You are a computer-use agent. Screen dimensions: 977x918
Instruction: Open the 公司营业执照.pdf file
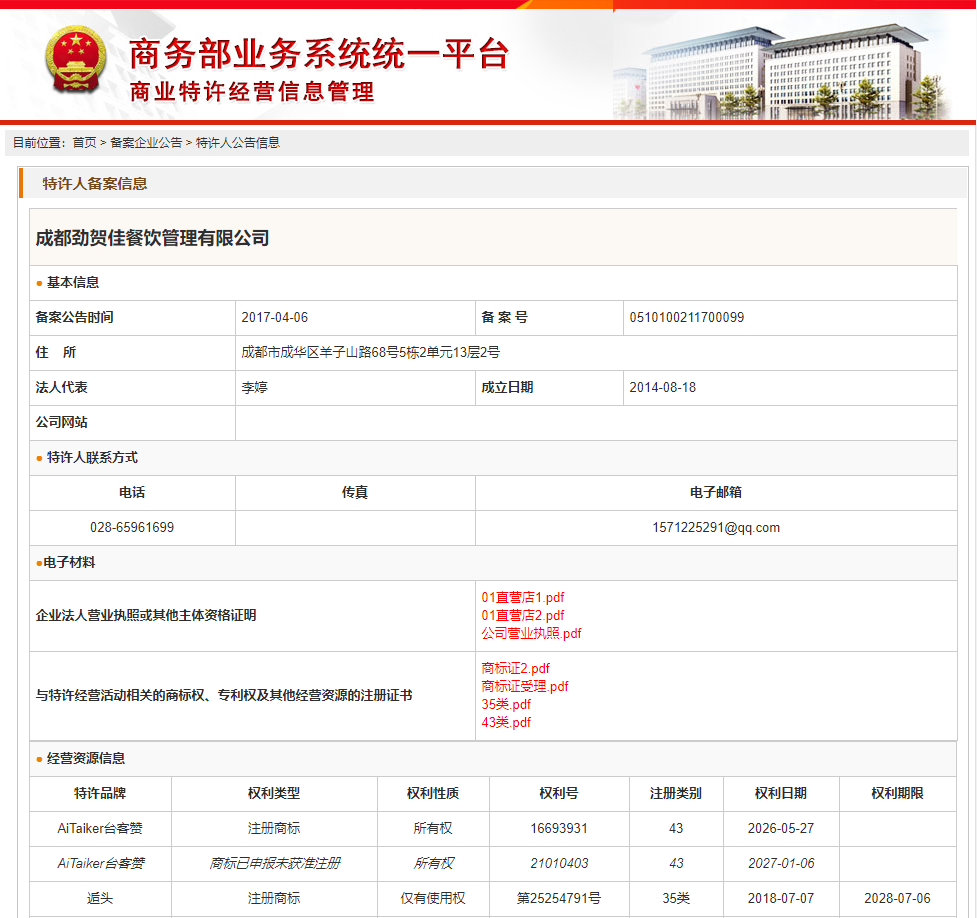pos(531,633)
